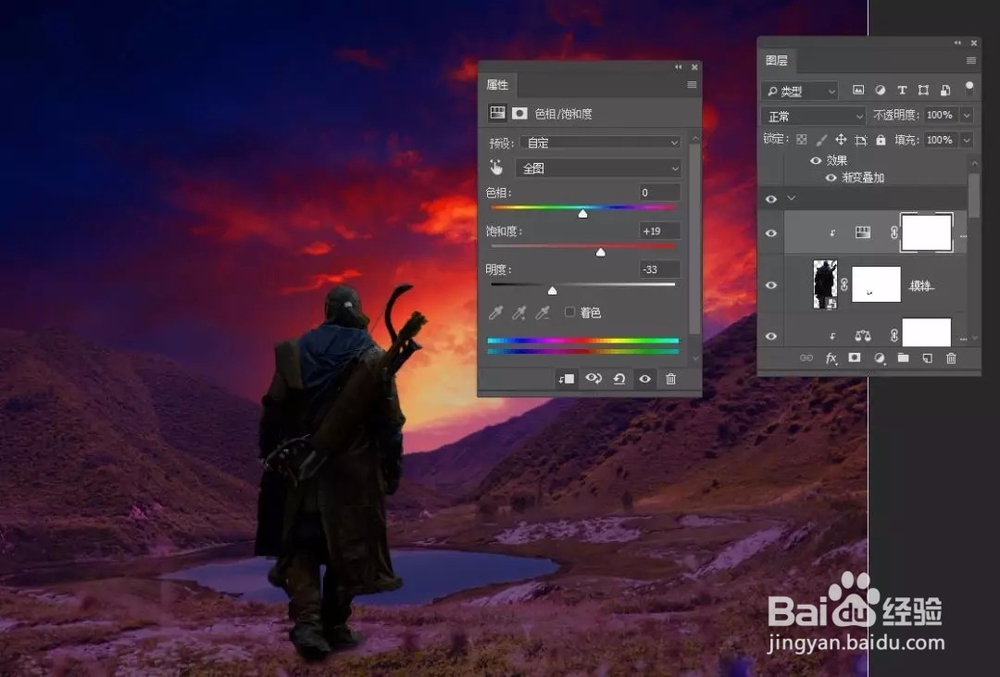Select the on-image targeted adjustment hand tool

tap(496, 168)
